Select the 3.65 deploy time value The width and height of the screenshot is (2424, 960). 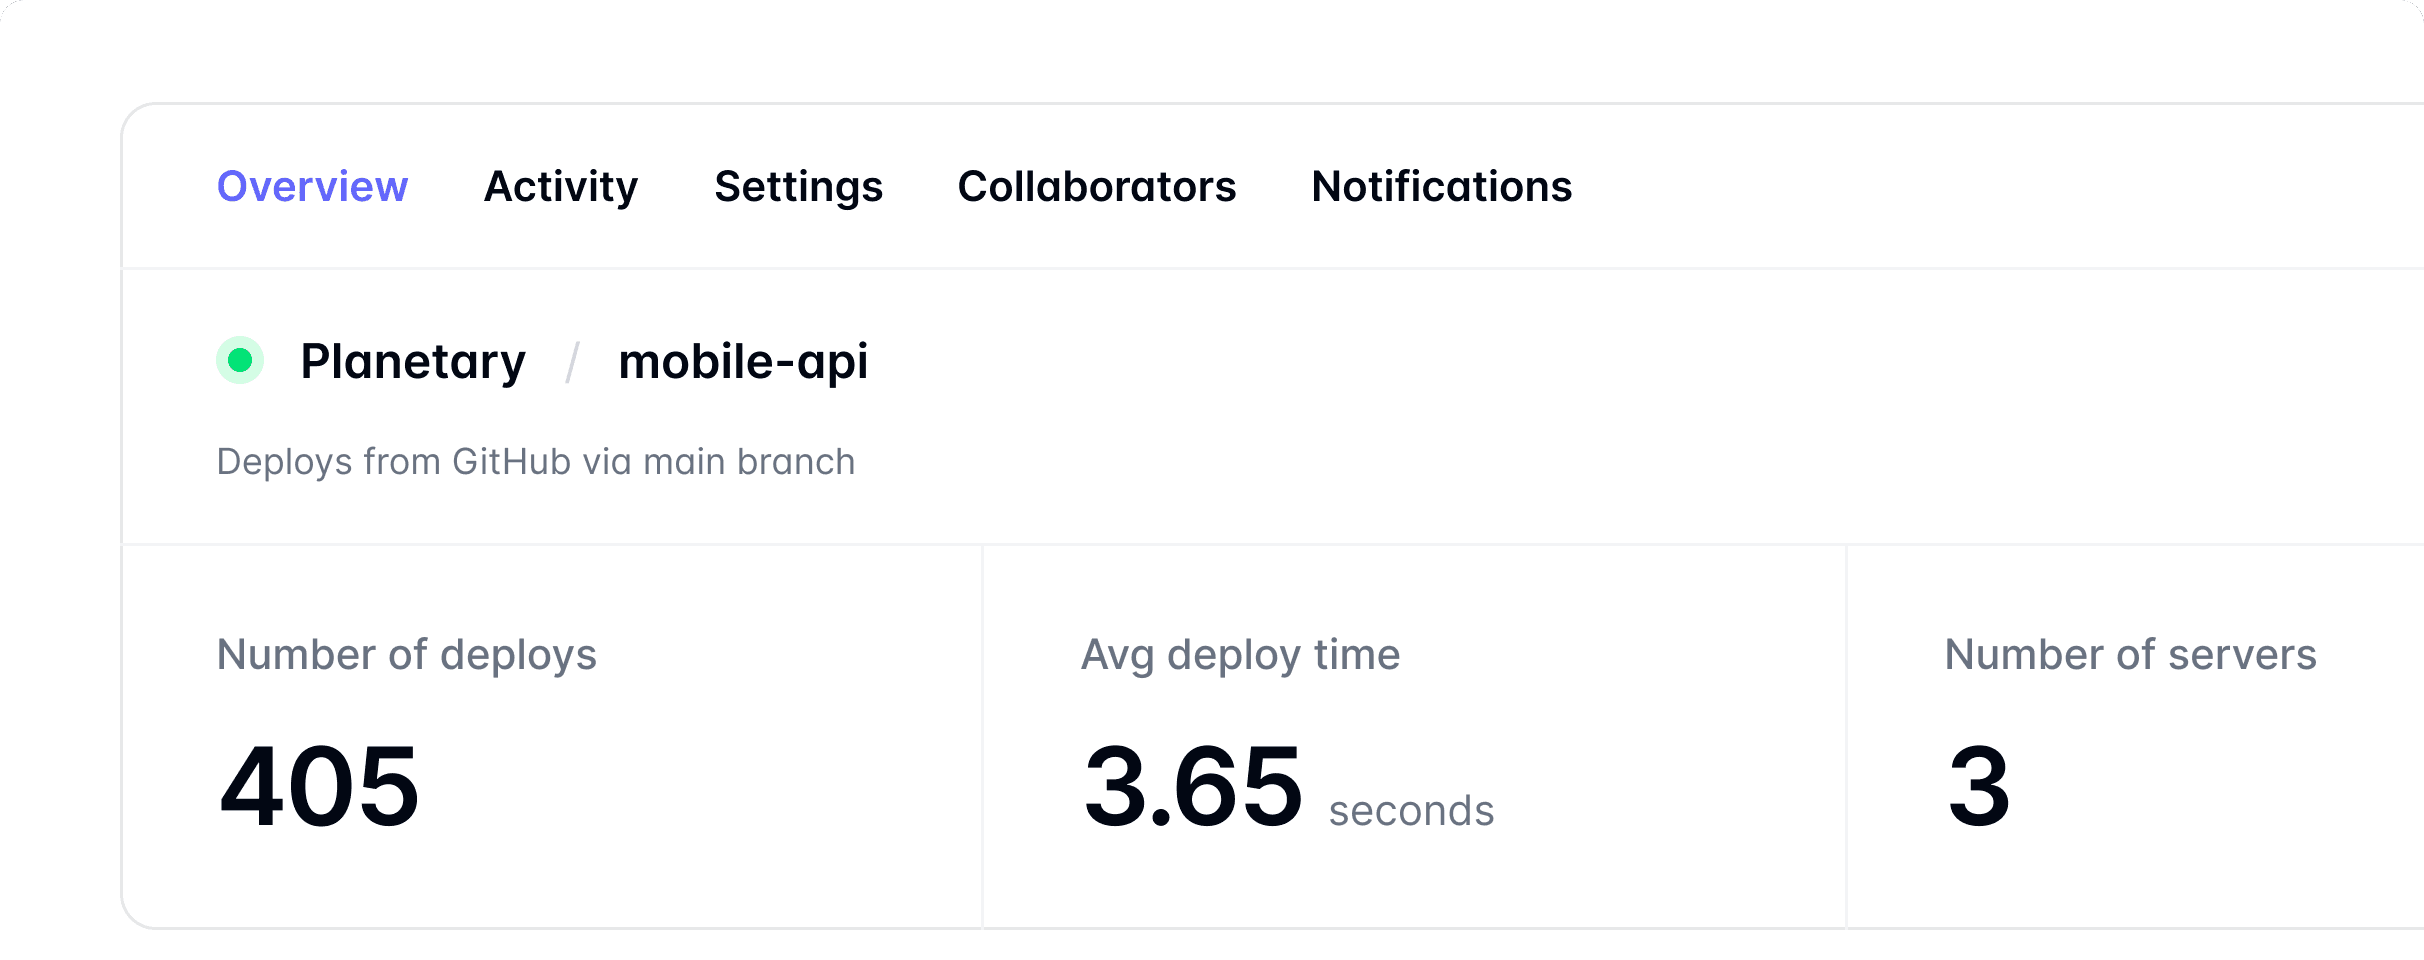(x=1193, y=786)
